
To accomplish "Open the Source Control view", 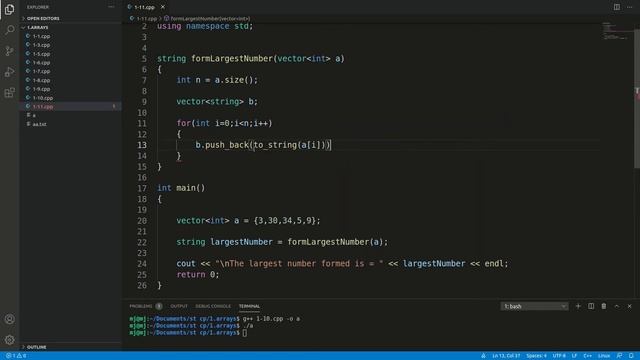I will (9, 51).
